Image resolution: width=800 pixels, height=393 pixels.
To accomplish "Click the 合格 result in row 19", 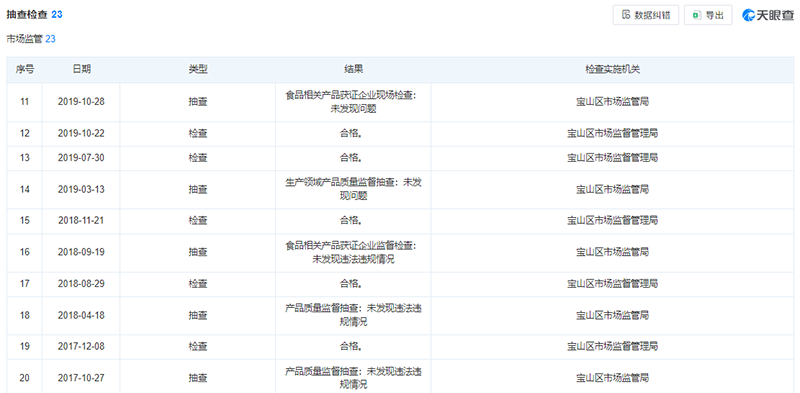I will tap(351, 347).
